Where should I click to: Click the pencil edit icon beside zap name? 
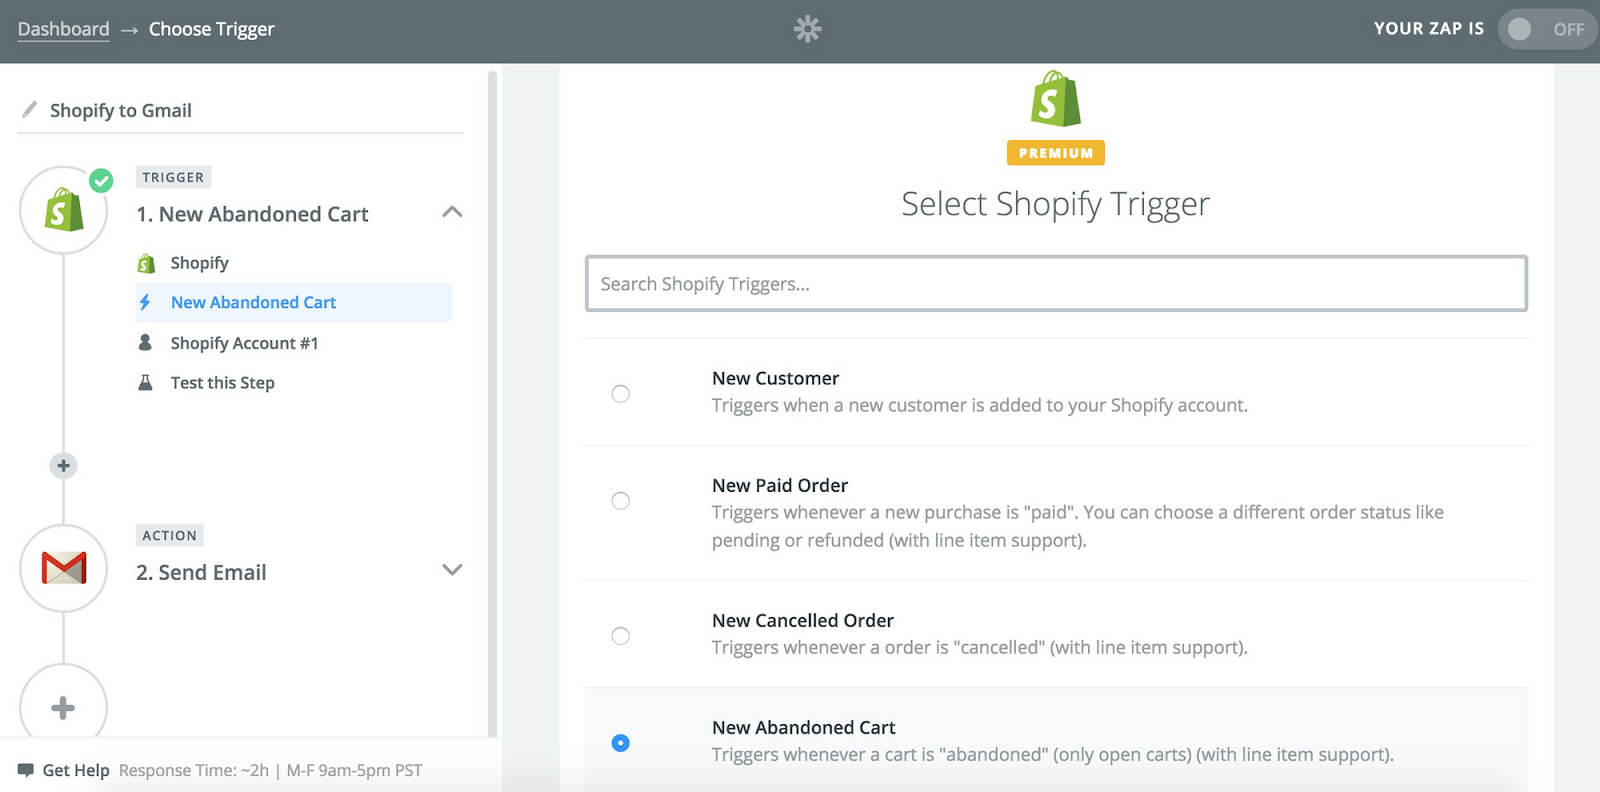pyautogui.click(x=30, y=109)
